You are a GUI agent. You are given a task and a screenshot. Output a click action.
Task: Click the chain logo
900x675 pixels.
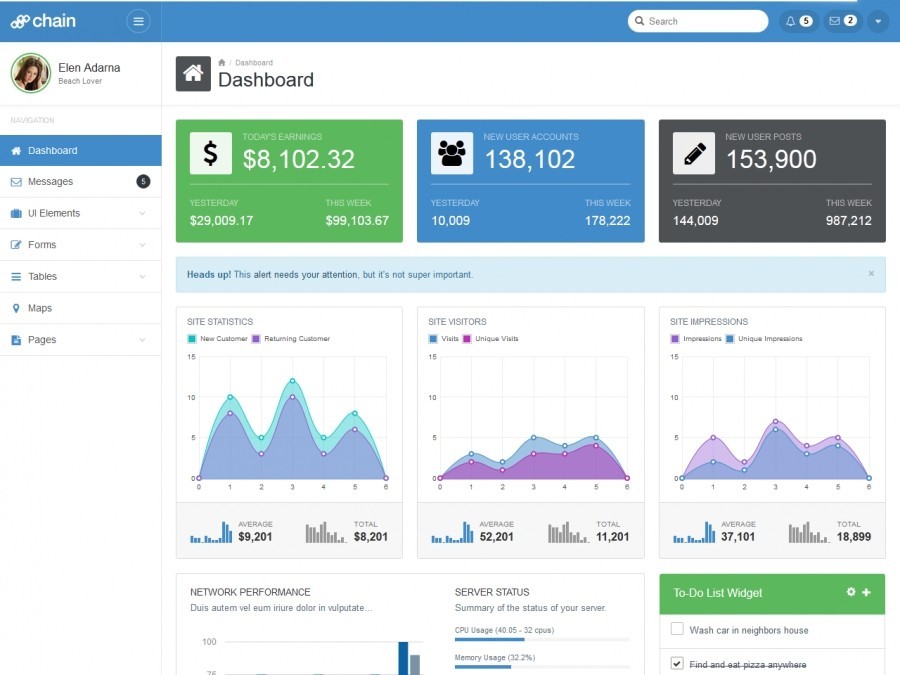tap(43, 21)
